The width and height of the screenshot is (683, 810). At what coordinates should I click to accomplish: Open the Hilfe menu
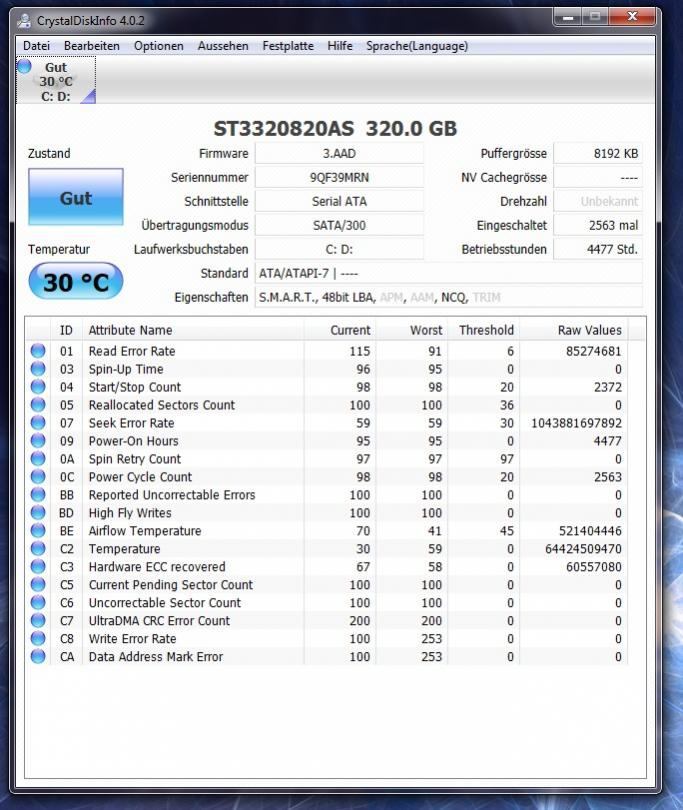coord(340,46)
